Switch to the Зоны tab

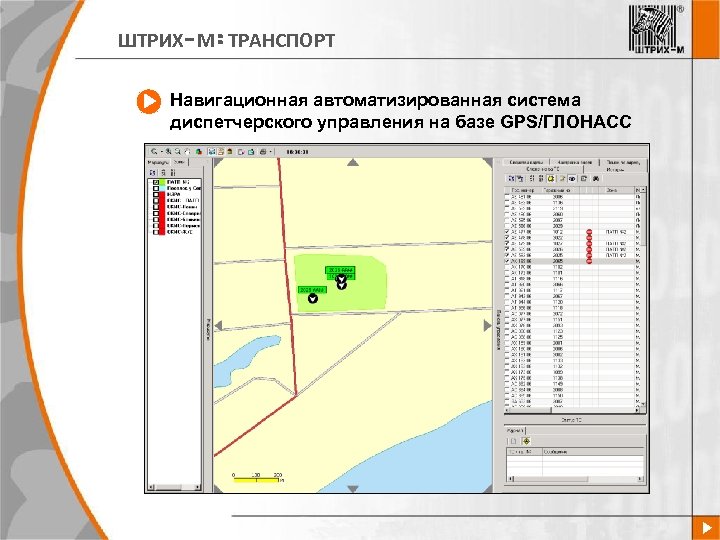[x=179, y=162]
